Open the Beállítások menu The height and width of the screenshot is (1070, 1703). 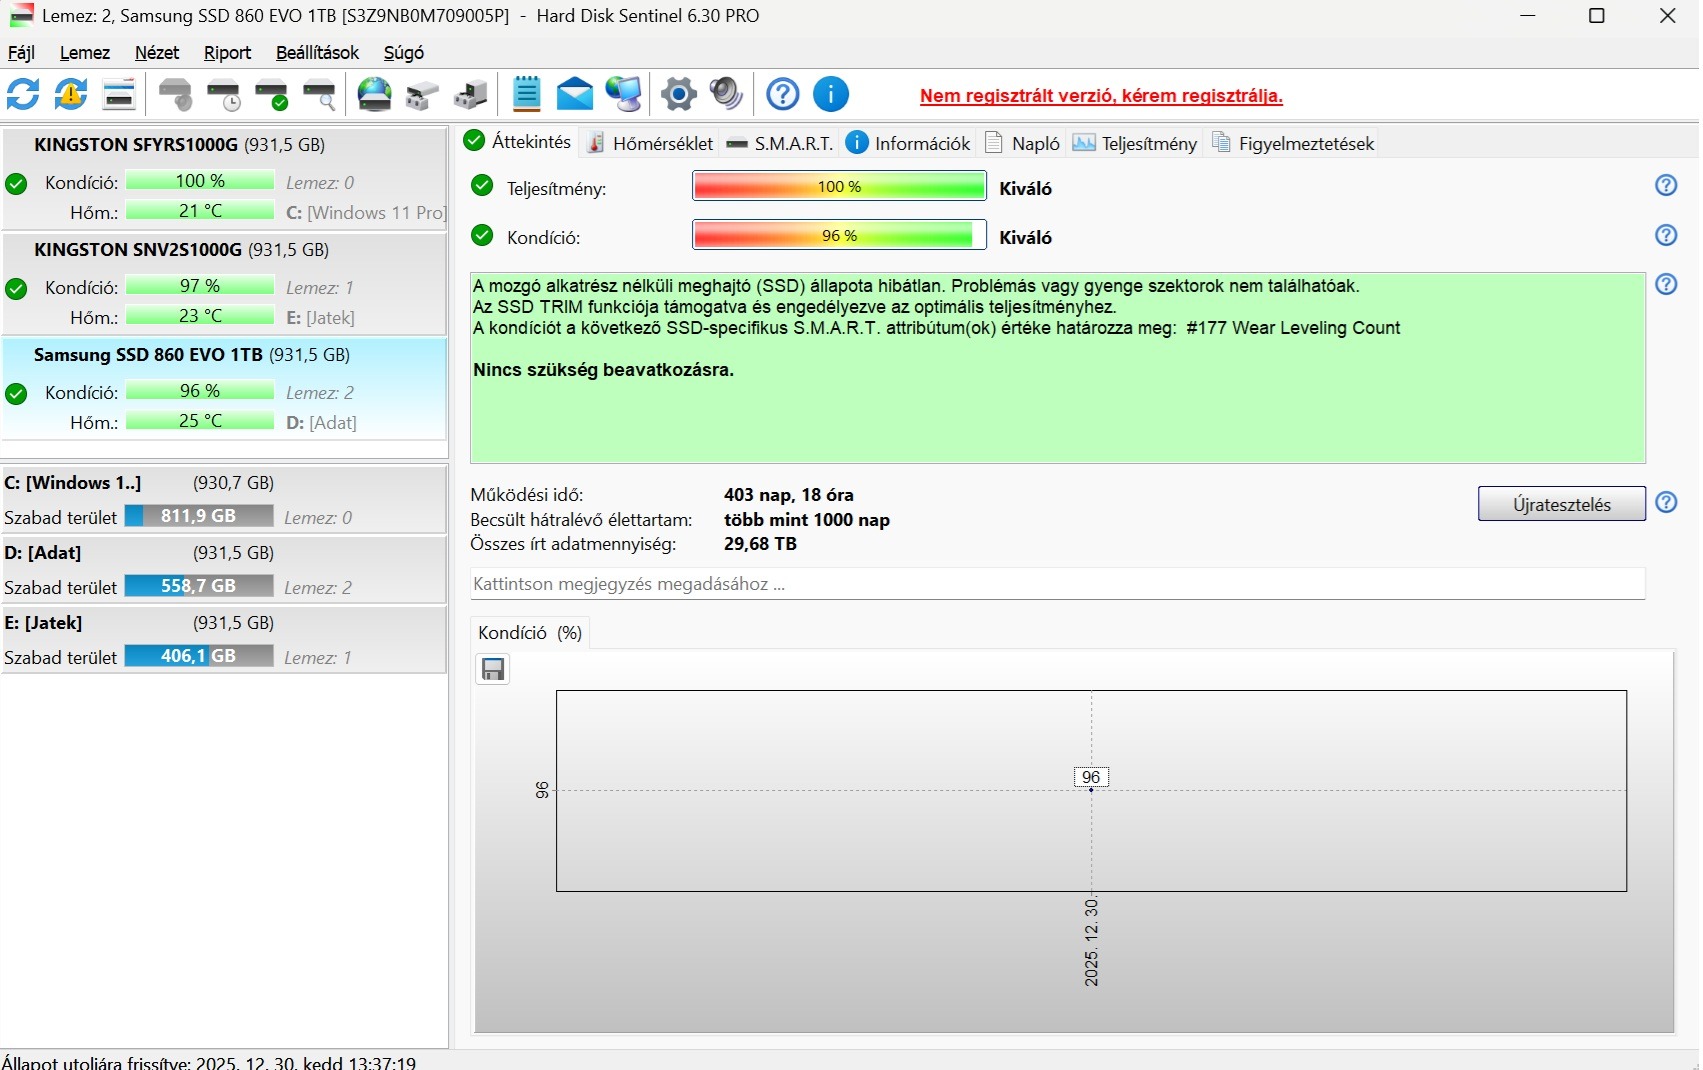317,53
